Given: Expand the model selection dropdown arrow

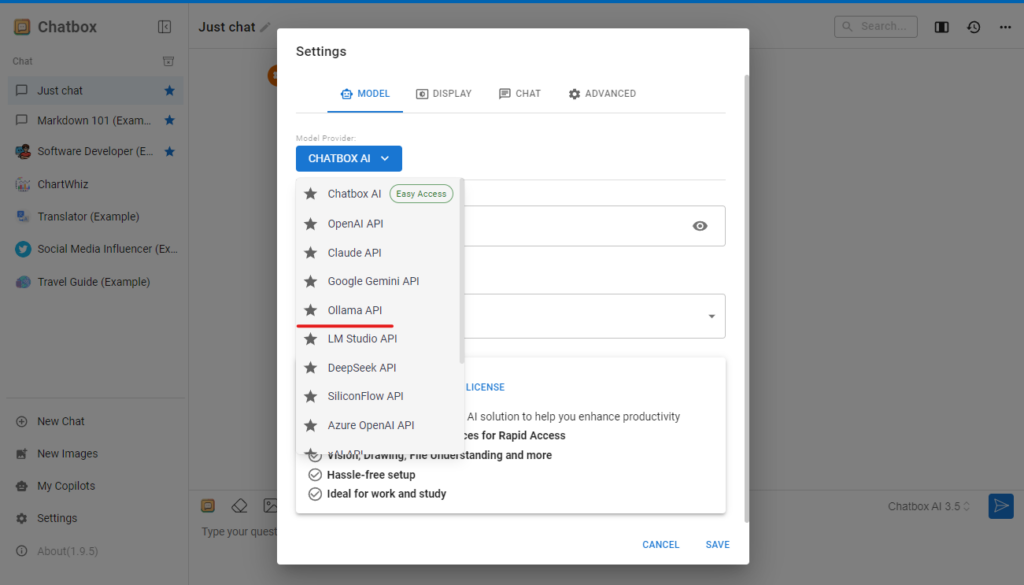Looking at the screenshot, I should (712, 317).
